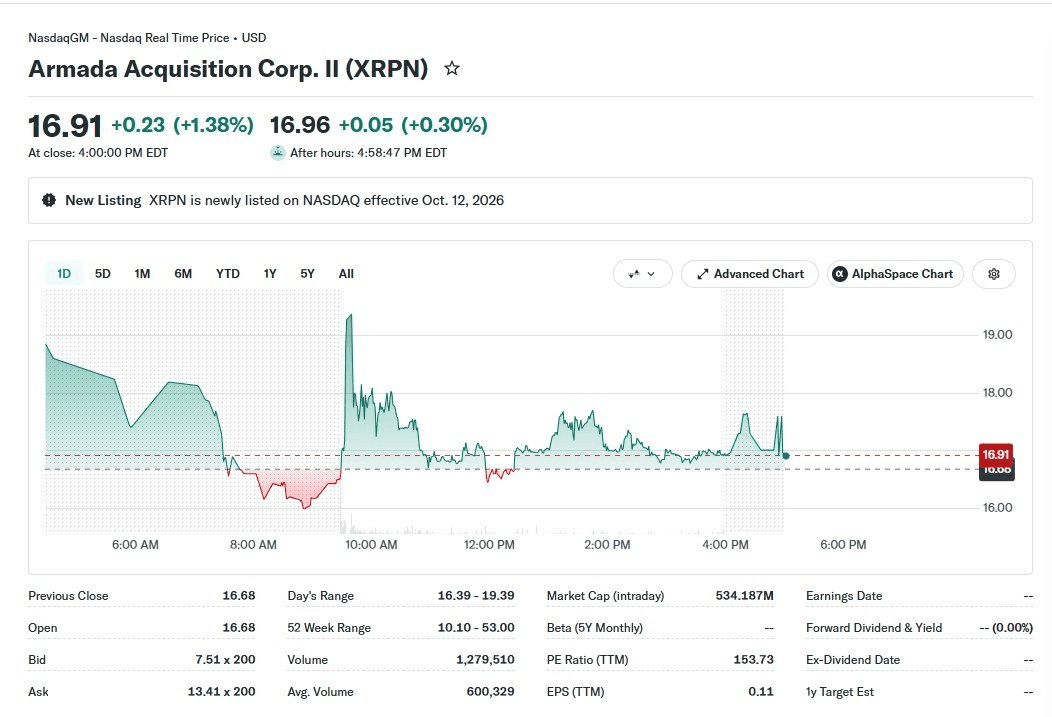Click the after hours moon icon
Image resolution: width=1052 pixels, height=717 pixels.
[278, 153]
